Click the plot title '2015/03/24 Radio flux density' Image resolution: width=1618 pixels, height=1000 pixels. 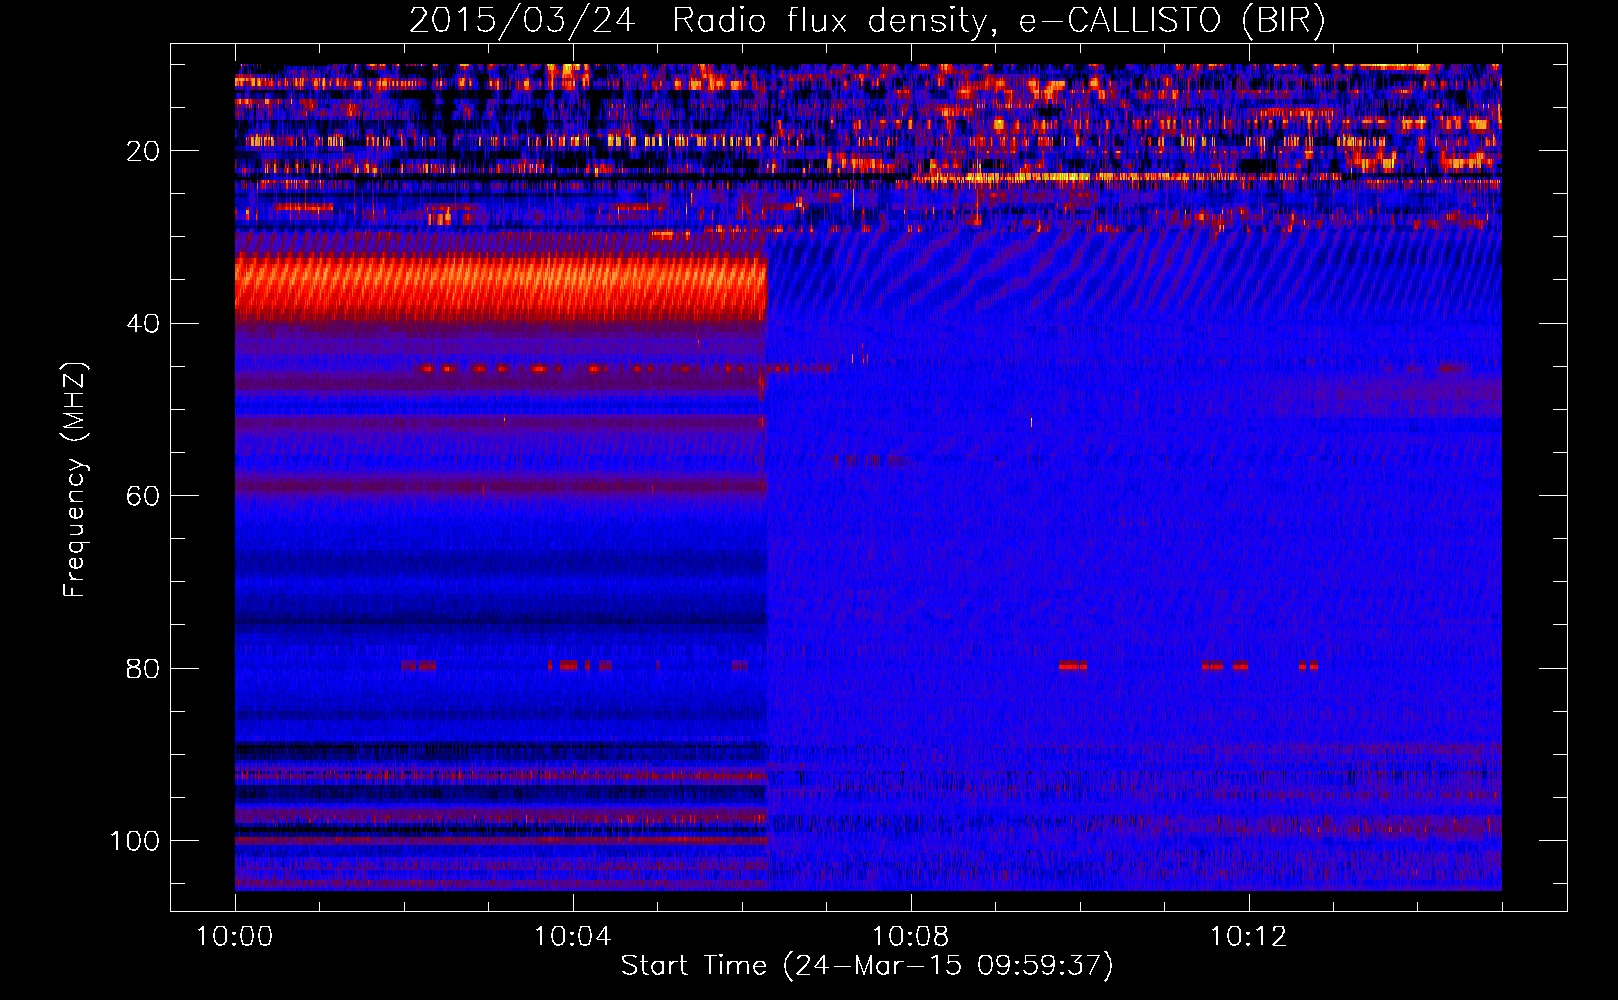pyautogui.click(x=867, y=21)
